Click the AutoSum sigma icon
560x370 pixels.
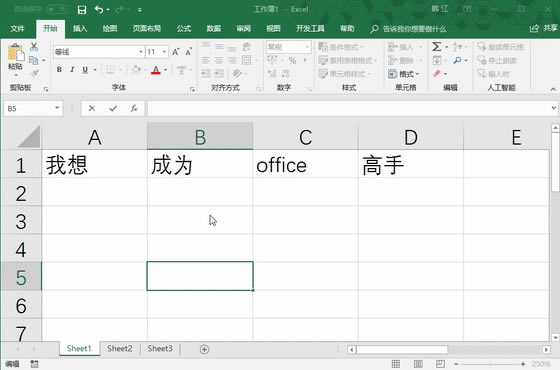point(436,47)
